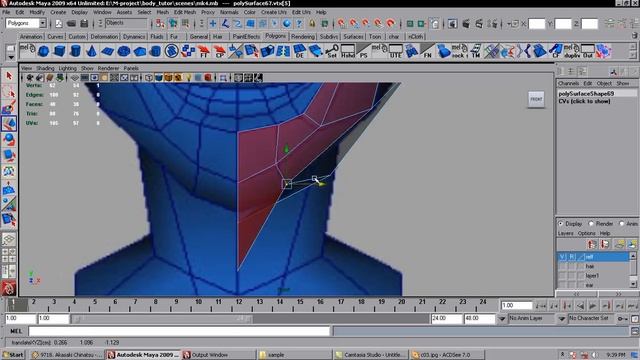
Task: Open the Normals menu
Action: [229, 12]
